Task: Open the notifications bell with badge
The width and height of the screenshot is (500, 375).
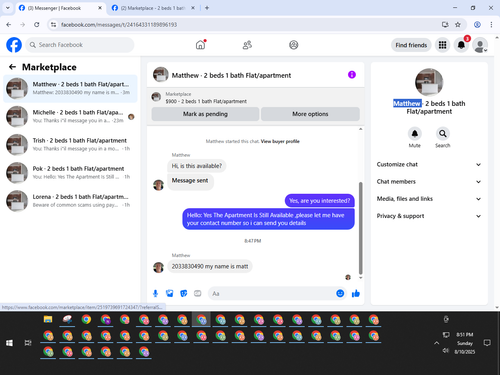Action: click(x=461, y=45)
